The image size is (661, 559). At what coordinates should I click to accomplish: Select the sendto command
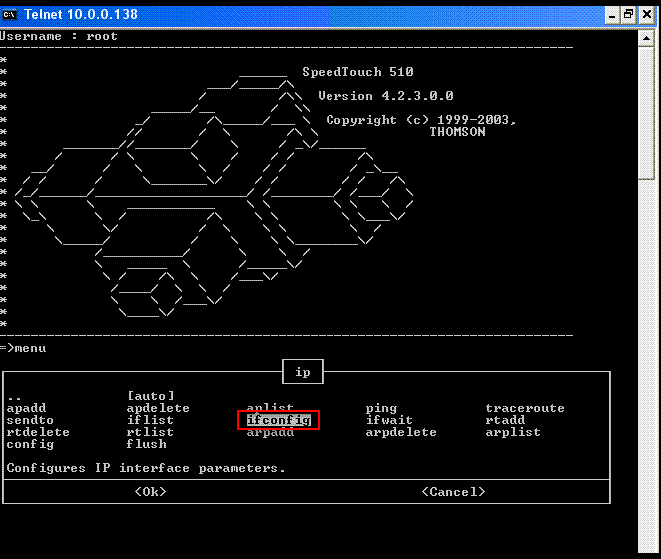(x=30, y=420)
